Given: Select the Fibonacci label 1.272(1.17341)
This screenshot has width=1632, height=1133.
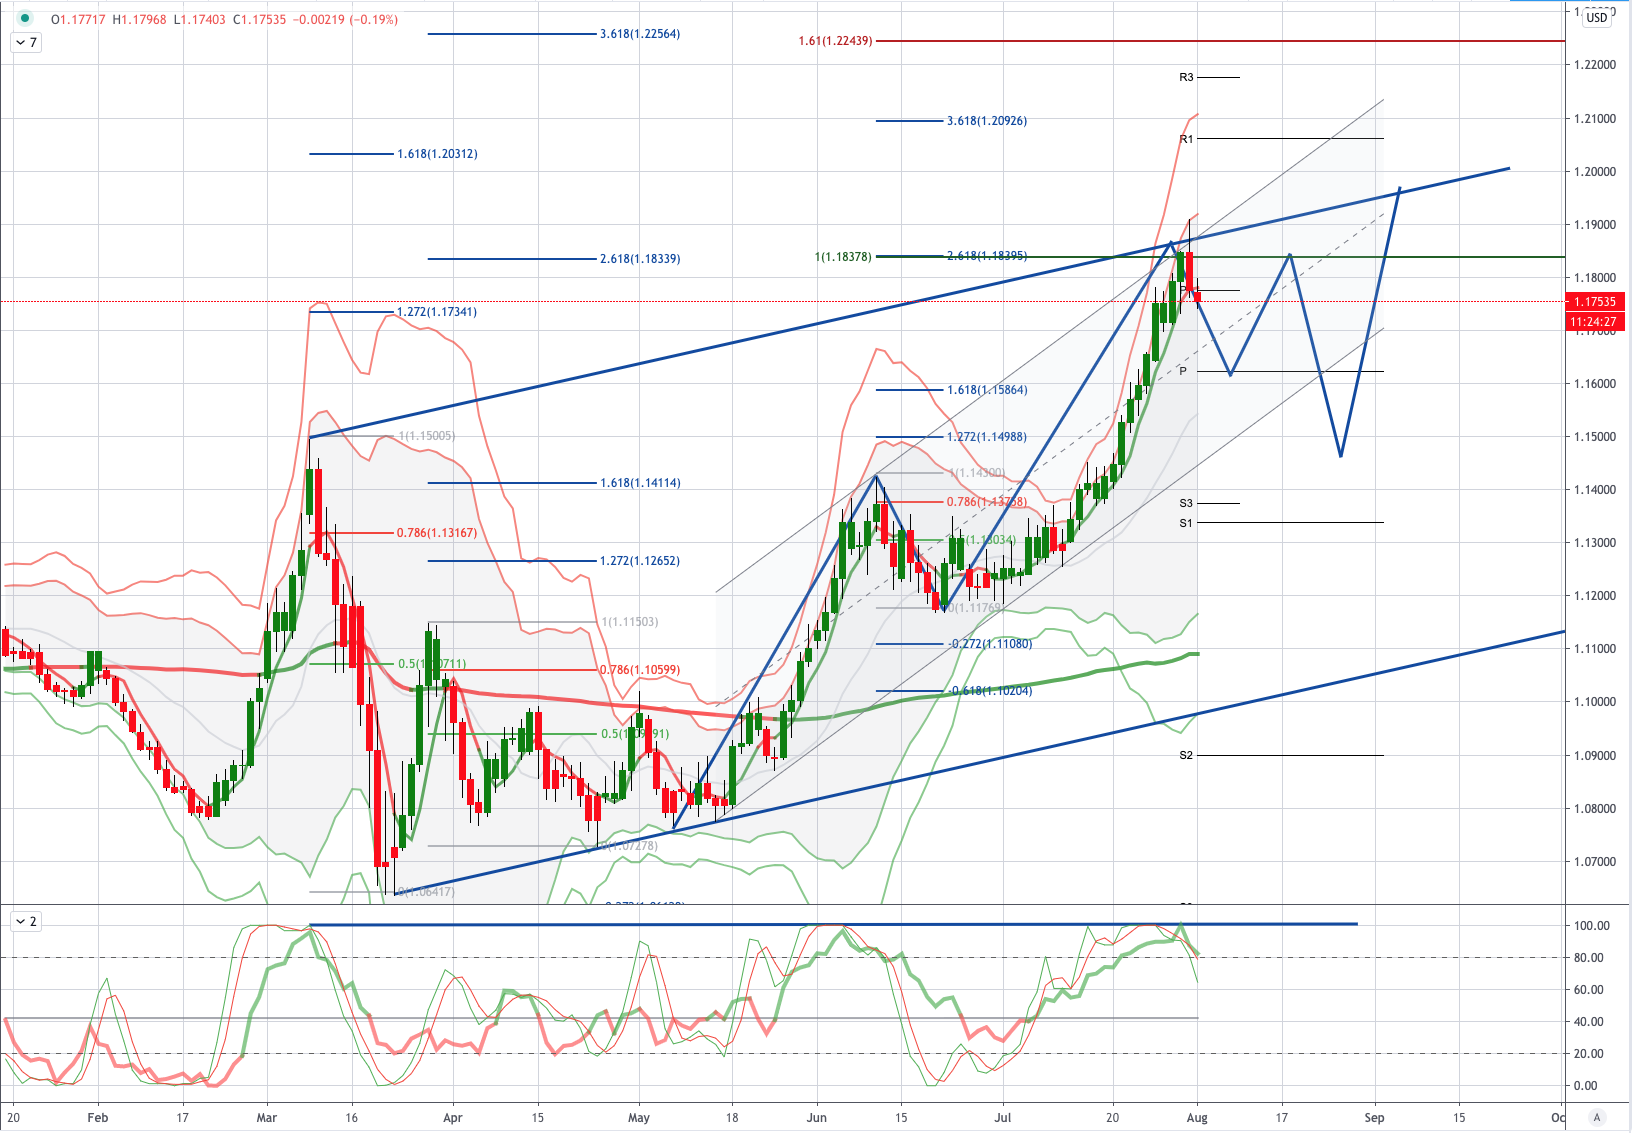Looking at the screenshot, I should pos(437,312).
